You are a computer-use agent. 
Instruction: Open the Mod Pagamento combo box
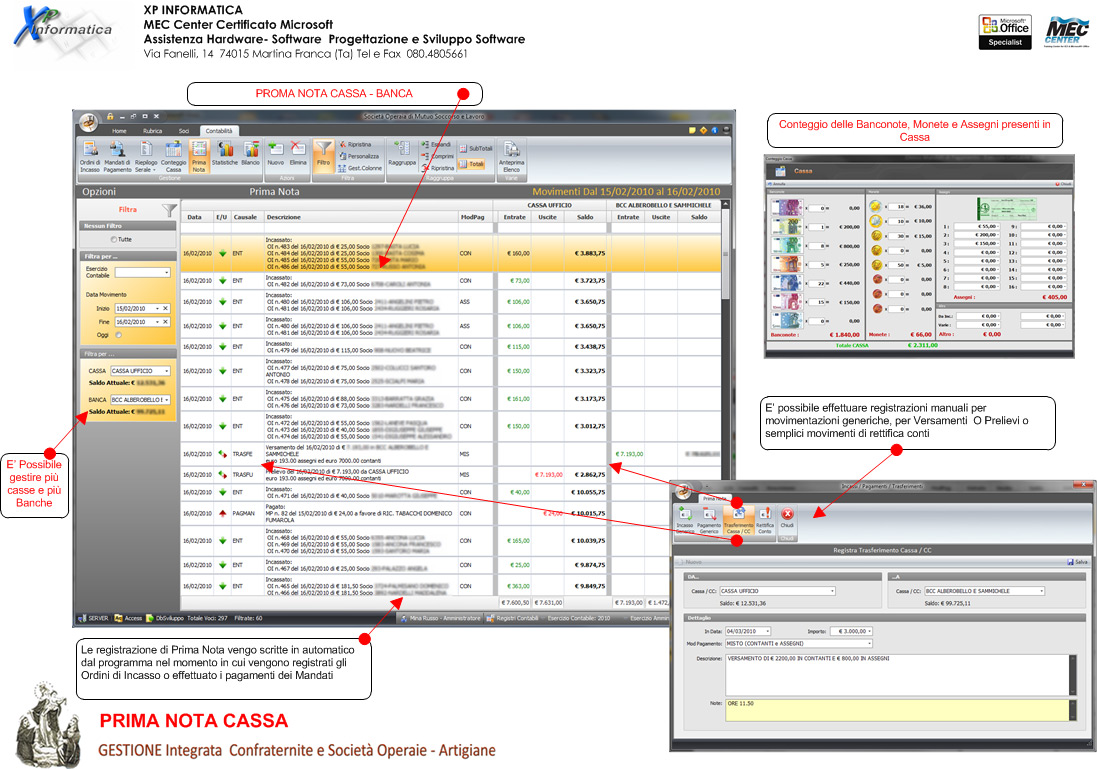pyautogui.click(x=800, y=643)
